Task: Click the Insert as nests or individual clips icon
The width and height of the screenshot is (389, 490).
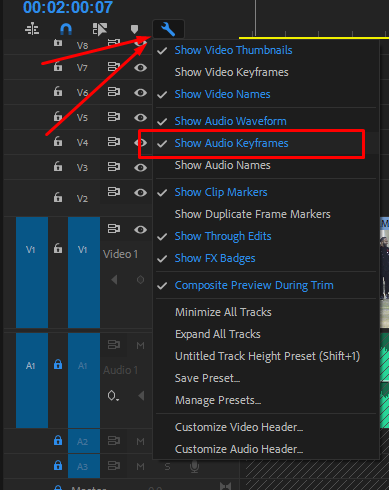Action: [32, 29]
